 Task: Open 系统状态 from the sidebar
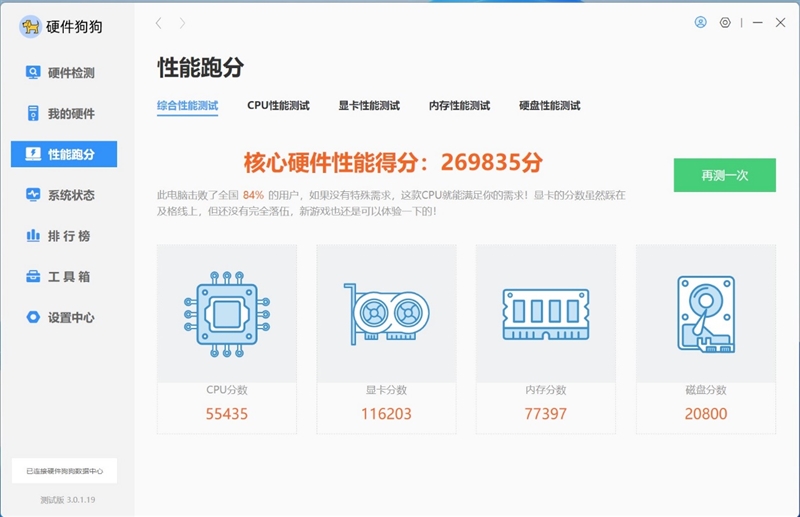(x=64, y=194)
